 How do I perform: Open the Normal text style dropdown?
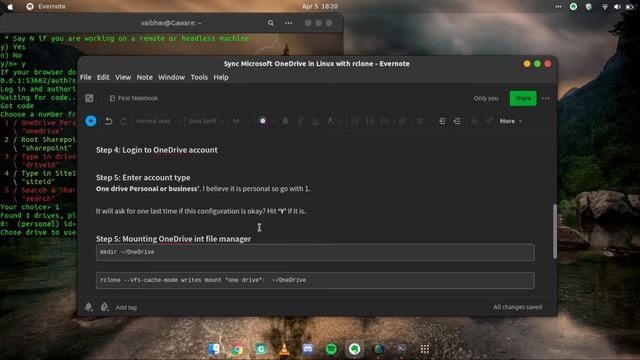click(158, 121)
